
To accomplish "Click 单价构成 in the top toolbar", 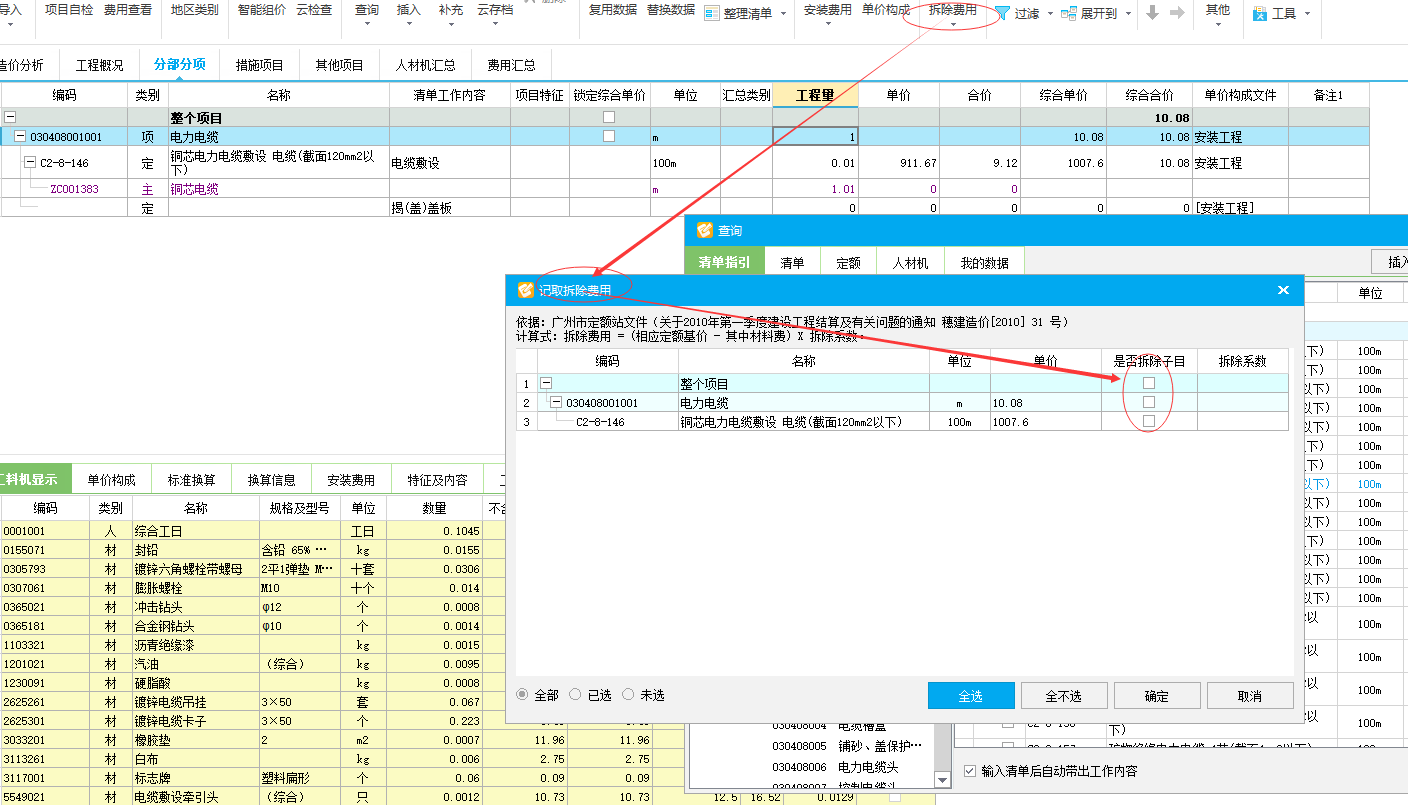I will pyautogui.click(x=886, y=10).
